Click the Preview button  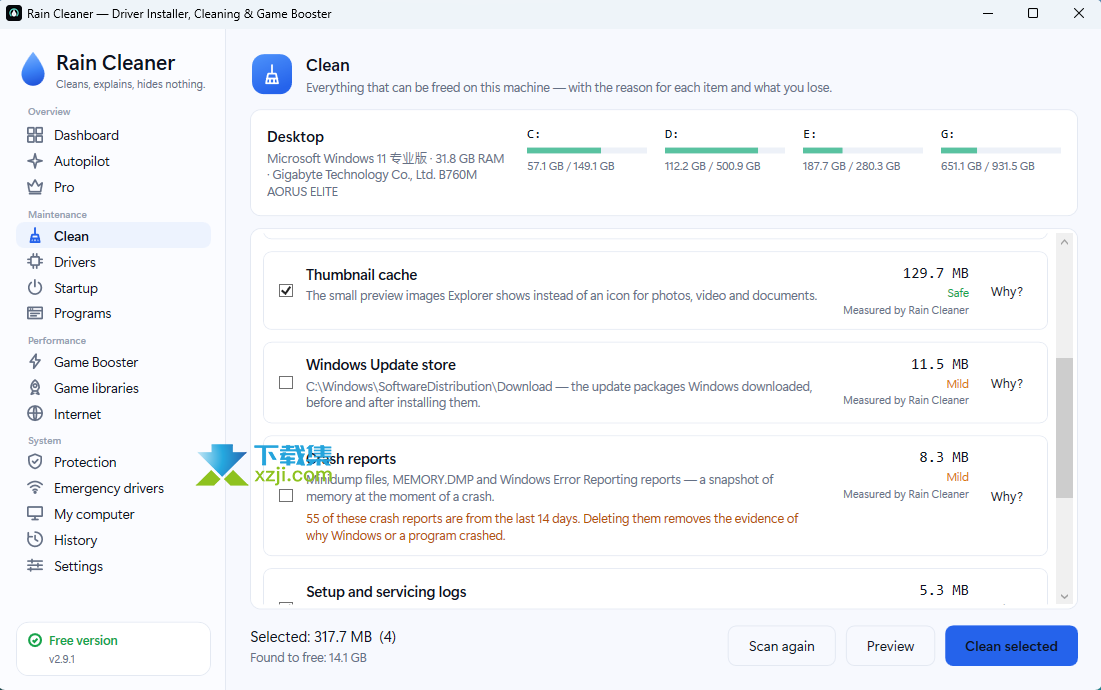click(x=890, y=646)
